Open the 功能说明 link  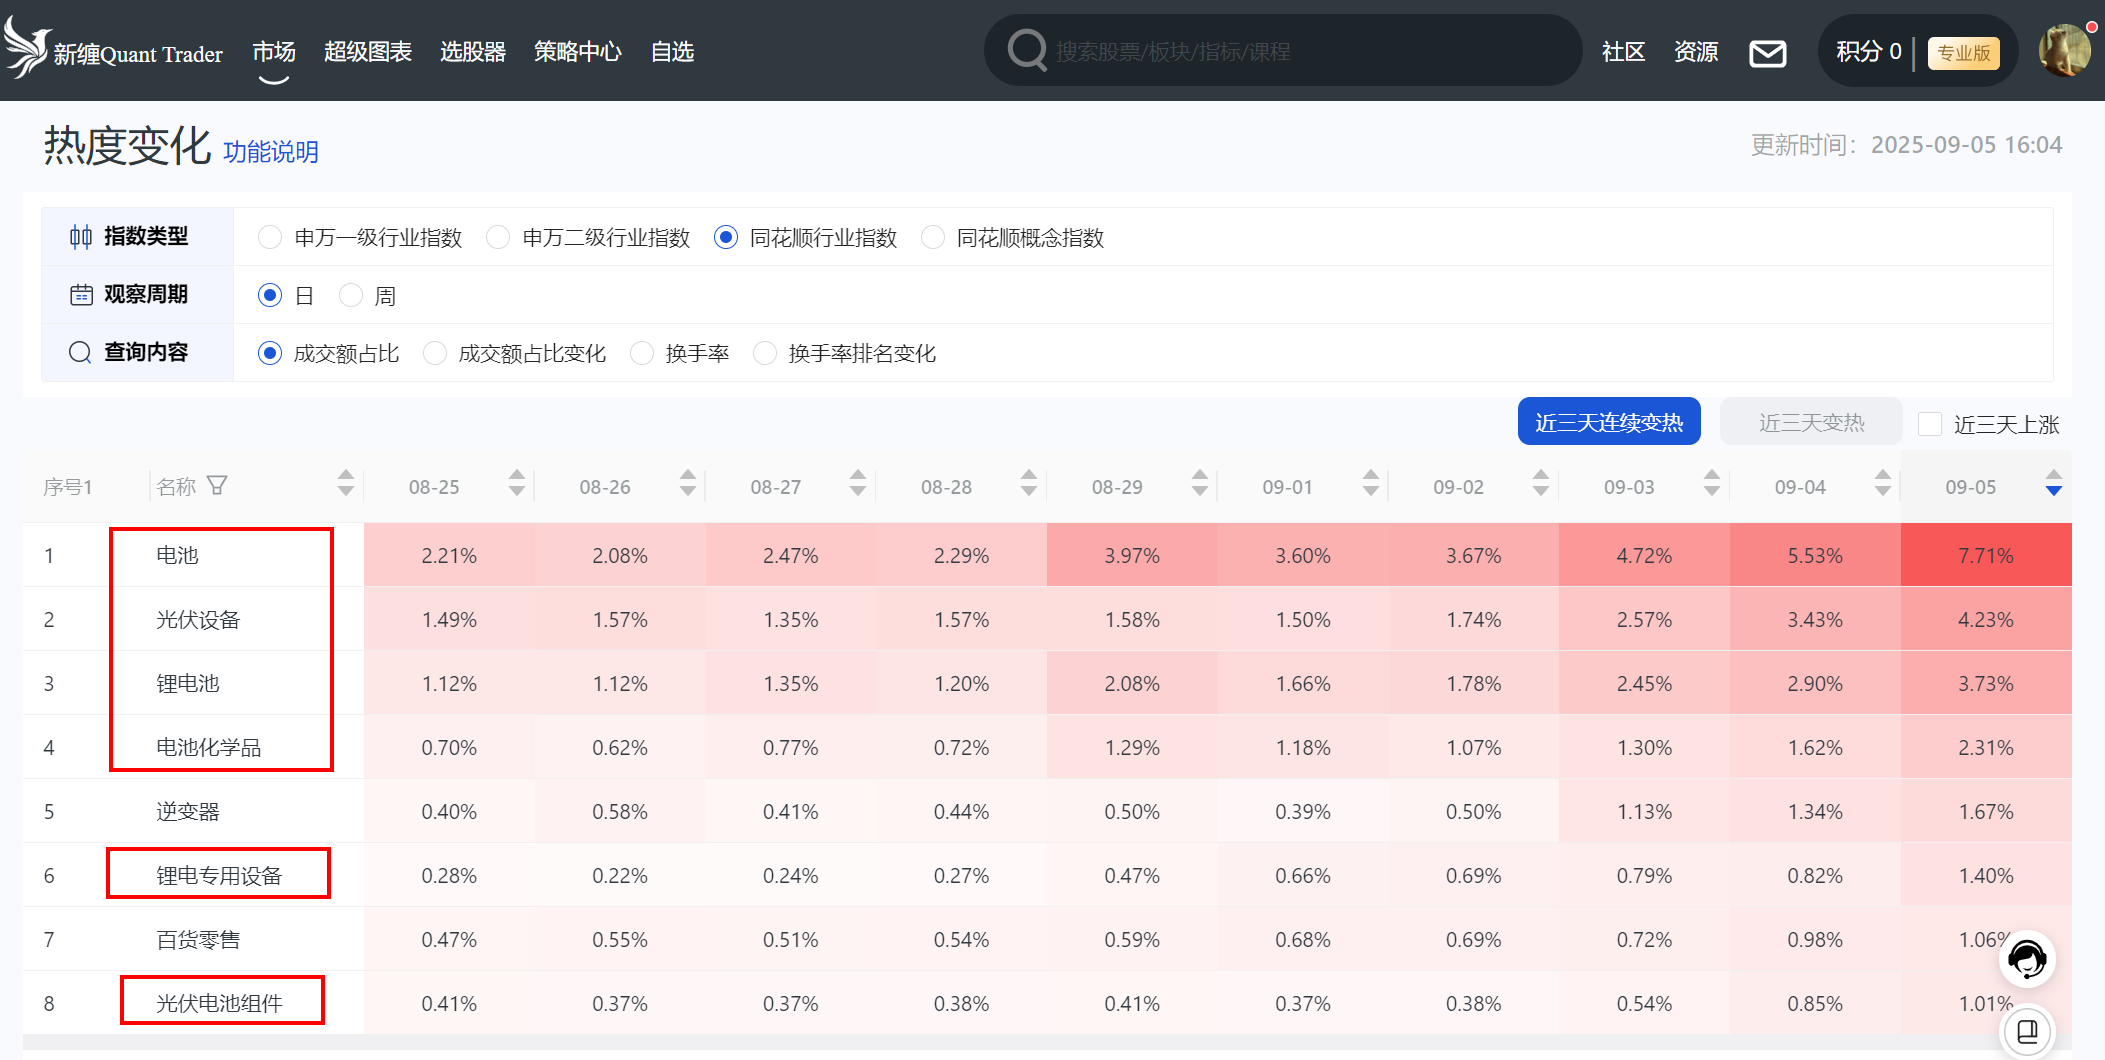pyautogui.click(x=270, y=152)
